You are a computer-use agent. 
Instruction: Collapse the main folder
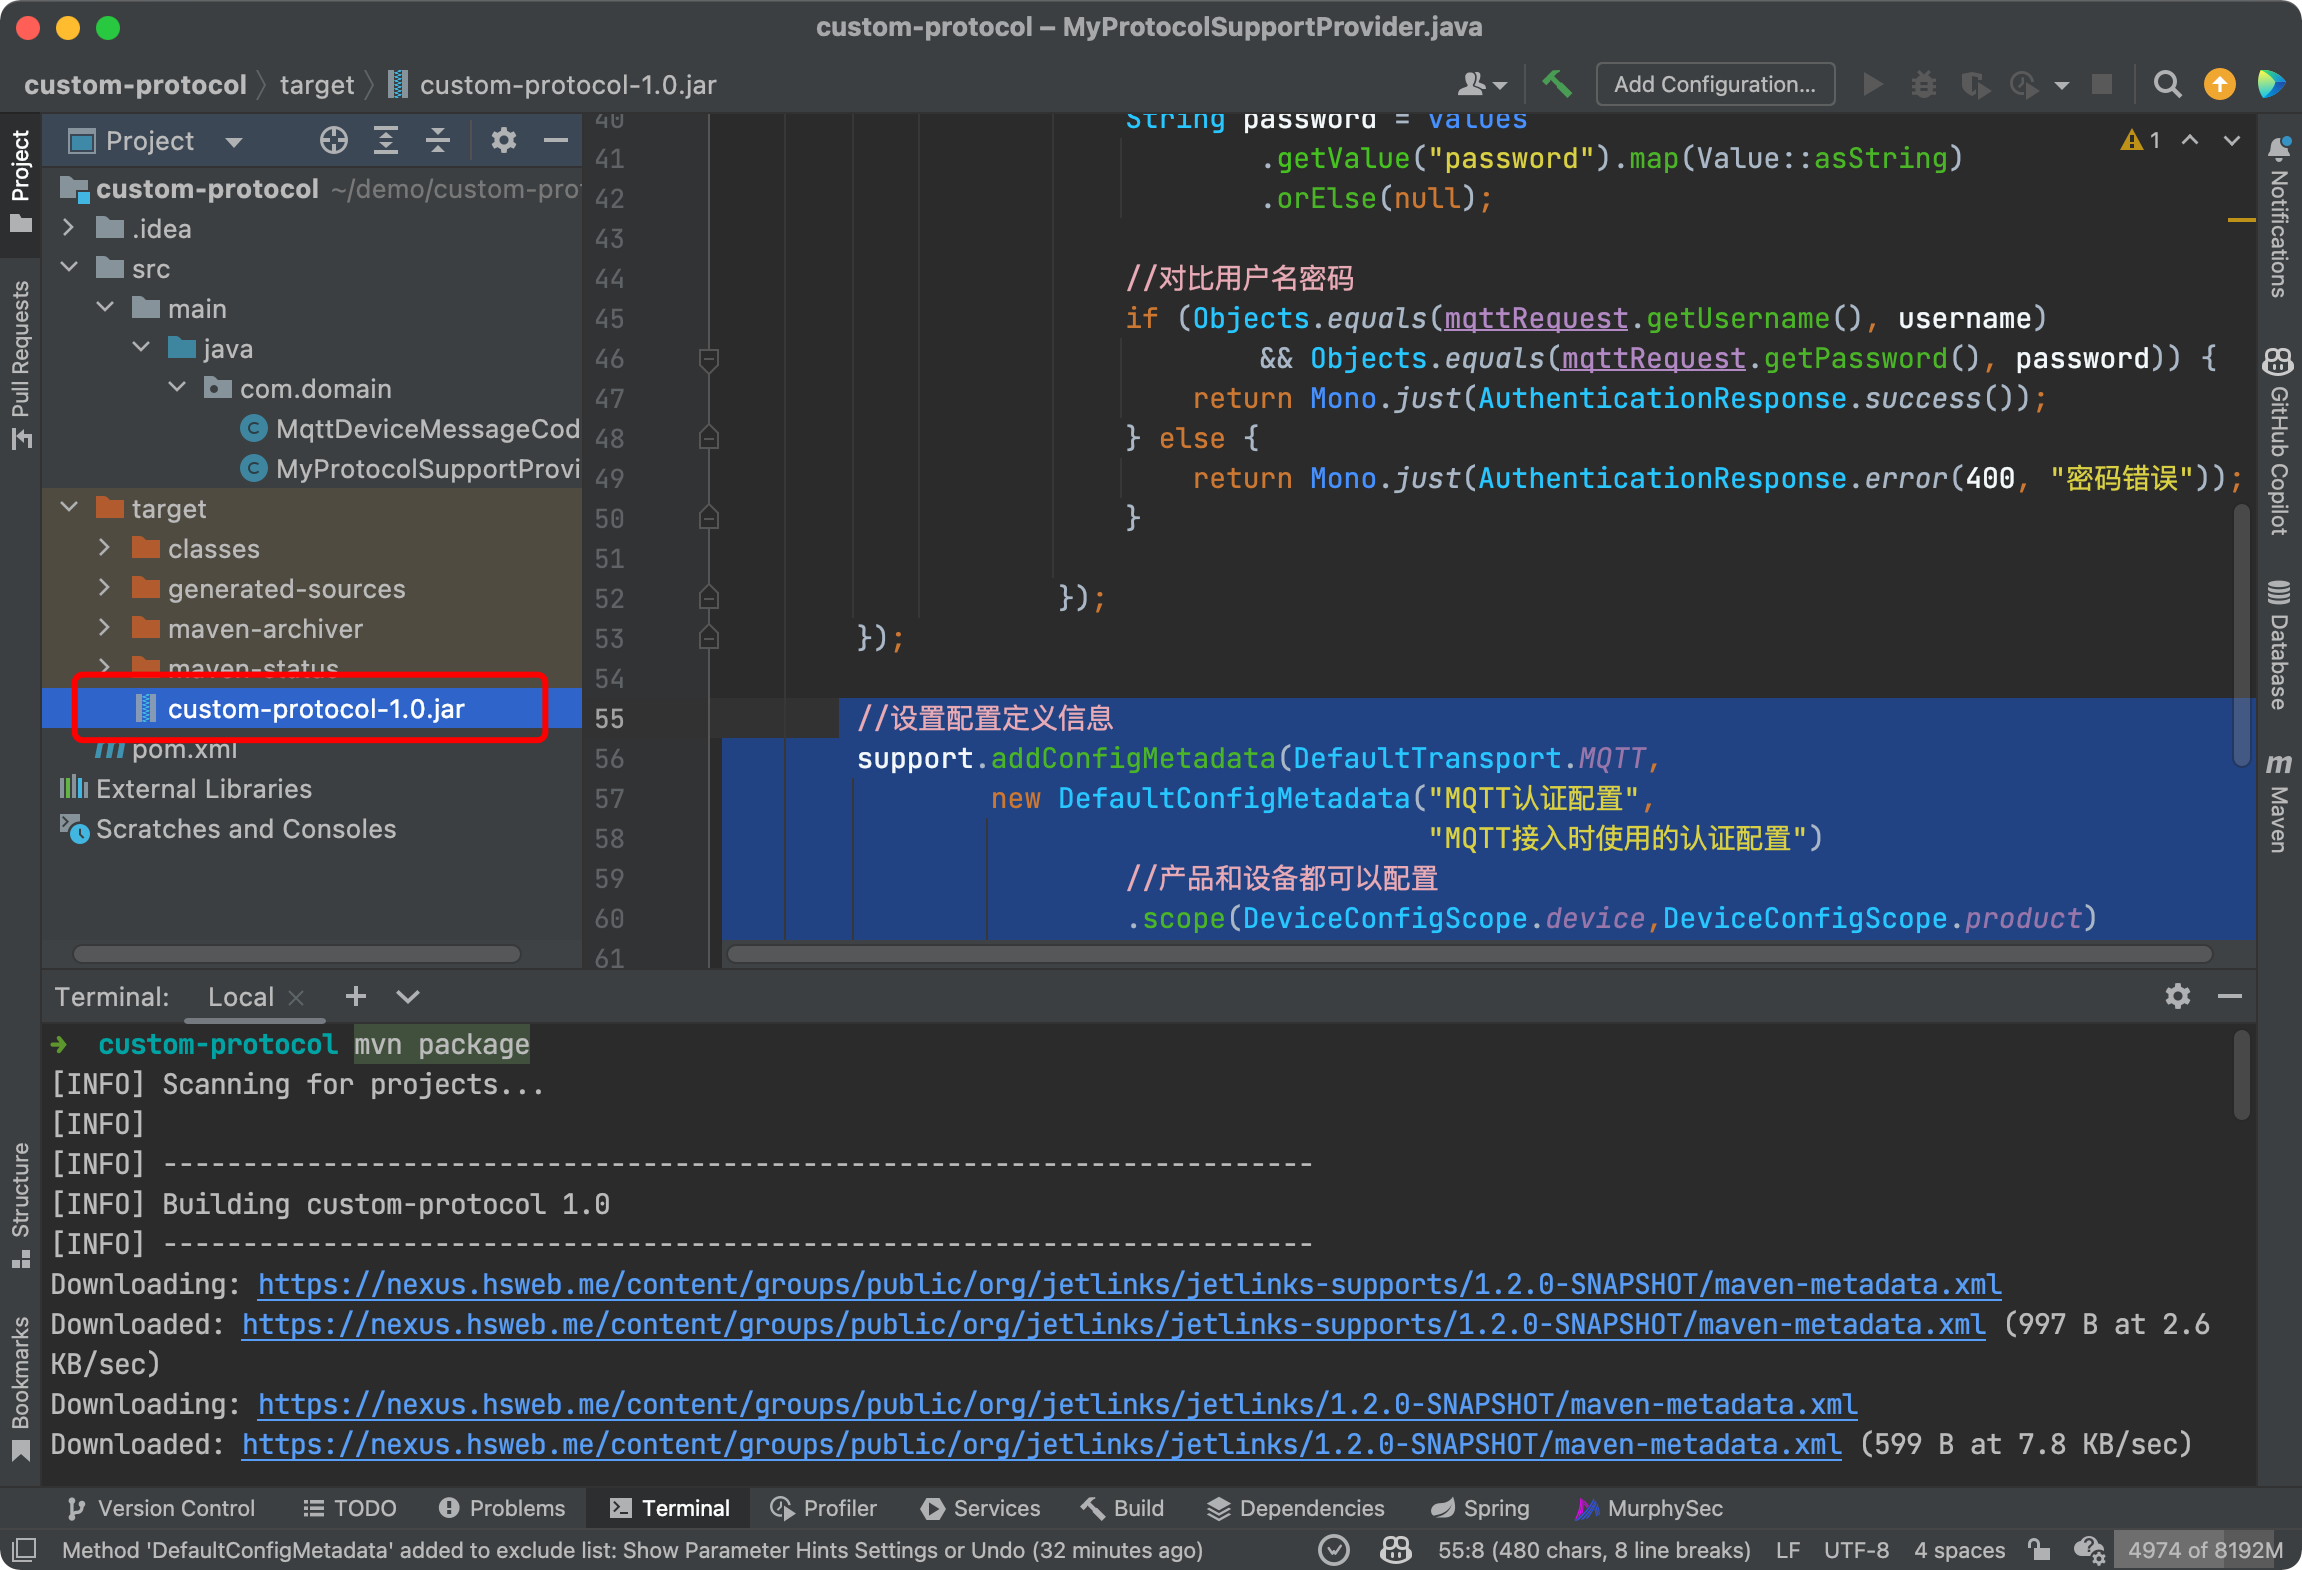[x=105, y=308]
